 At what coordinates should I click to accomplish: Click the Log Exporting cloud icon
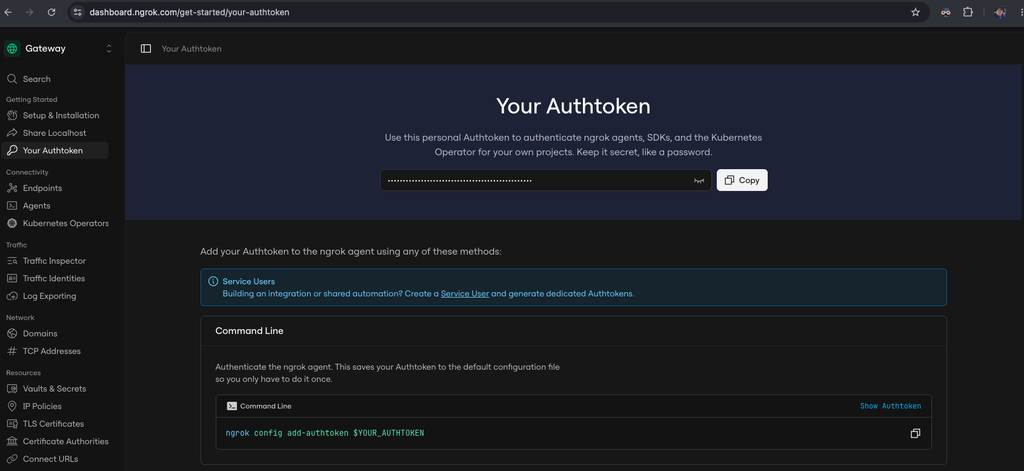point(12,296)
